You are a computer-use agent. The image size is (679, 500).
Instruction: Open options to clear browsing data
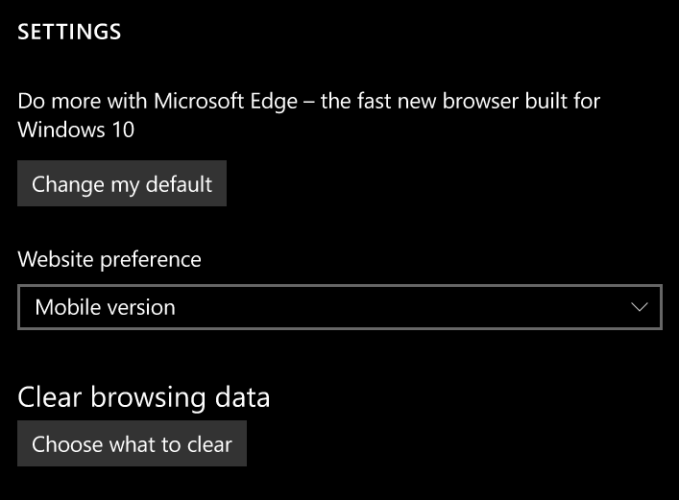pyautogui.click(x=132, y=443)
